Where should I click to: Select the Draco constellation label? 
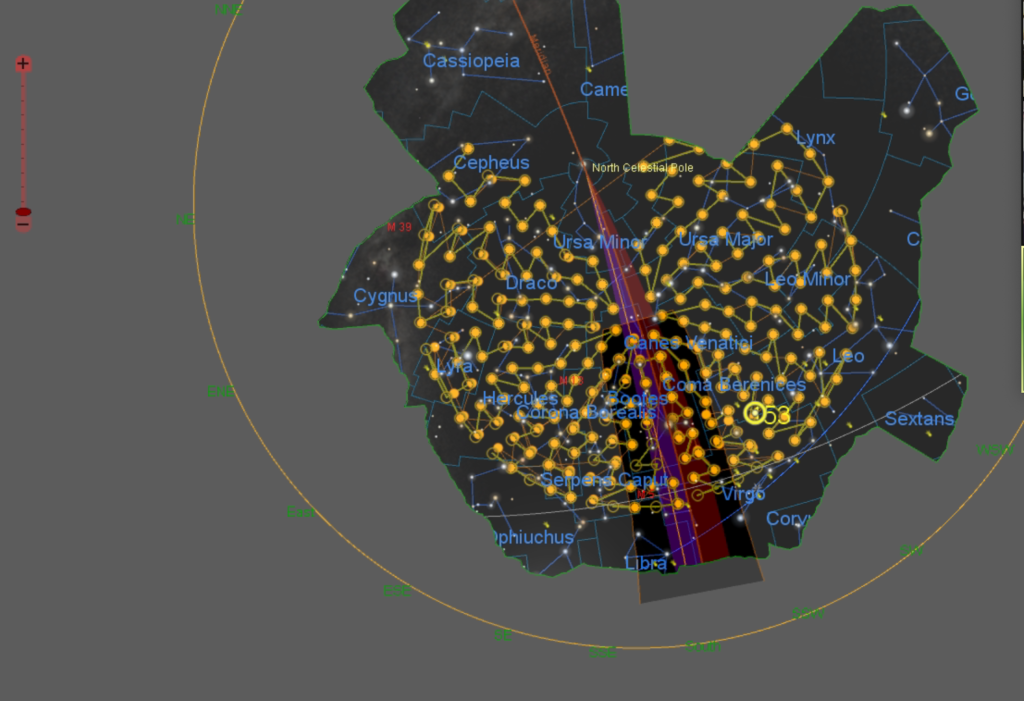pos(532,283)
